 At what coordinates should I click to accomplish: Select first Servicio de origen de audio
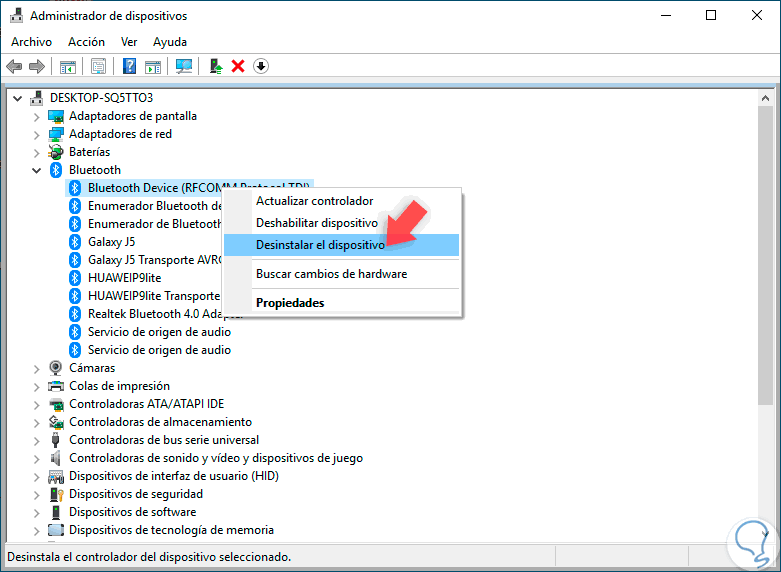point(159,332)
